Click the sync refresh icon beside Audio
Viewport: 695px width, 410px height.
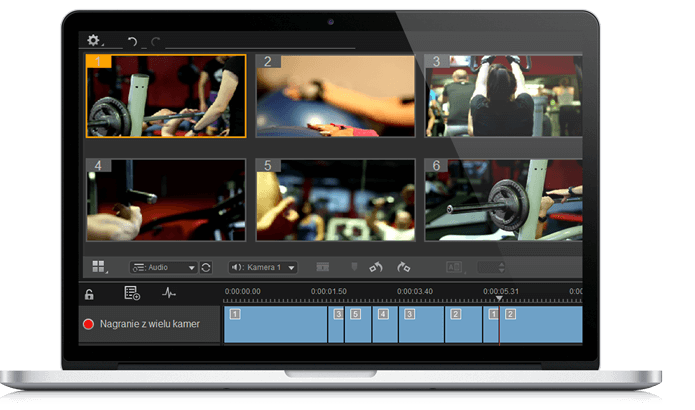point(206,267)
